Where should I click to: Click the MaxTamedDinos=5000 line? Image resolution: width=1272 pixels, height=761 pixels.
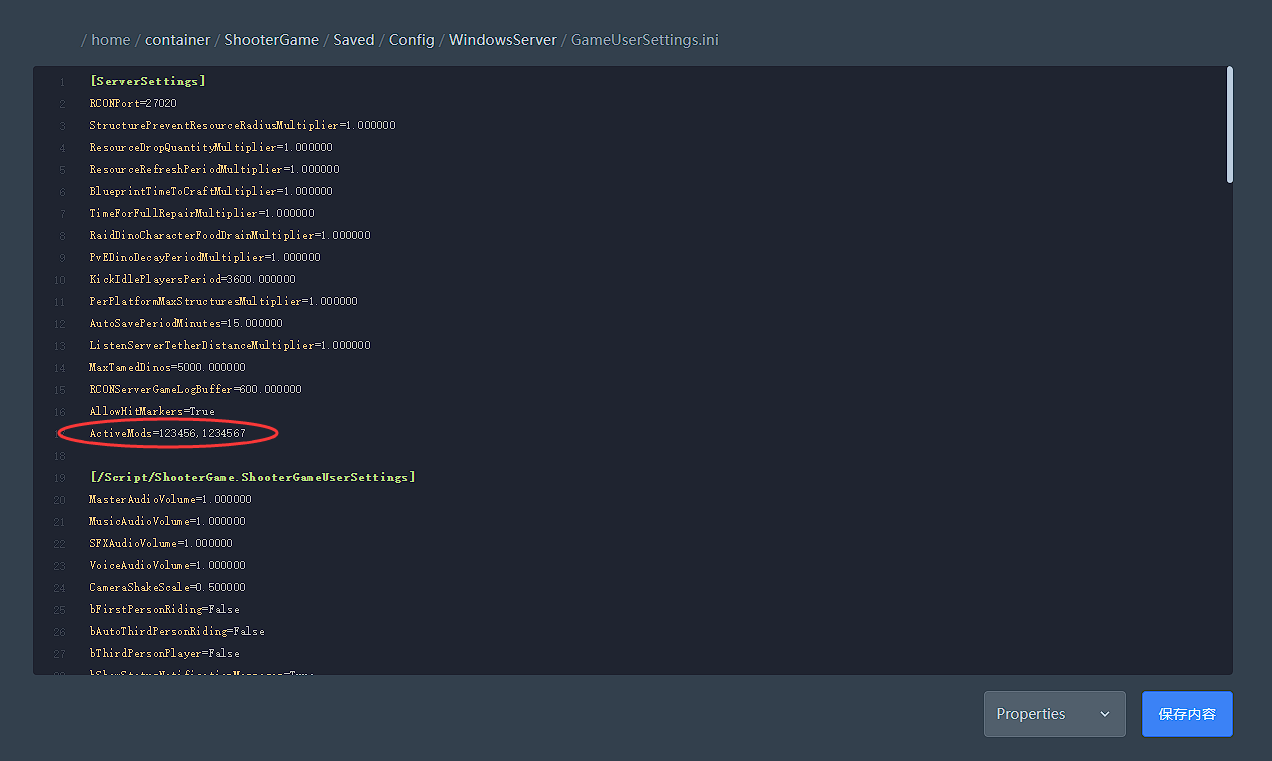[167, 367]
